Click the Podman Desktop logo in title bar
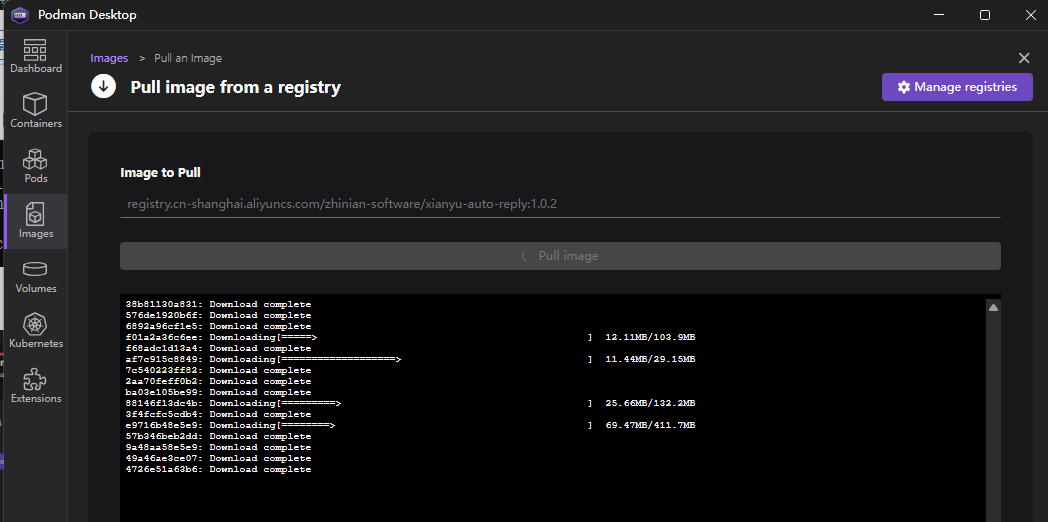This screenshot has height=522, width=1048. (x=19, y=15)
